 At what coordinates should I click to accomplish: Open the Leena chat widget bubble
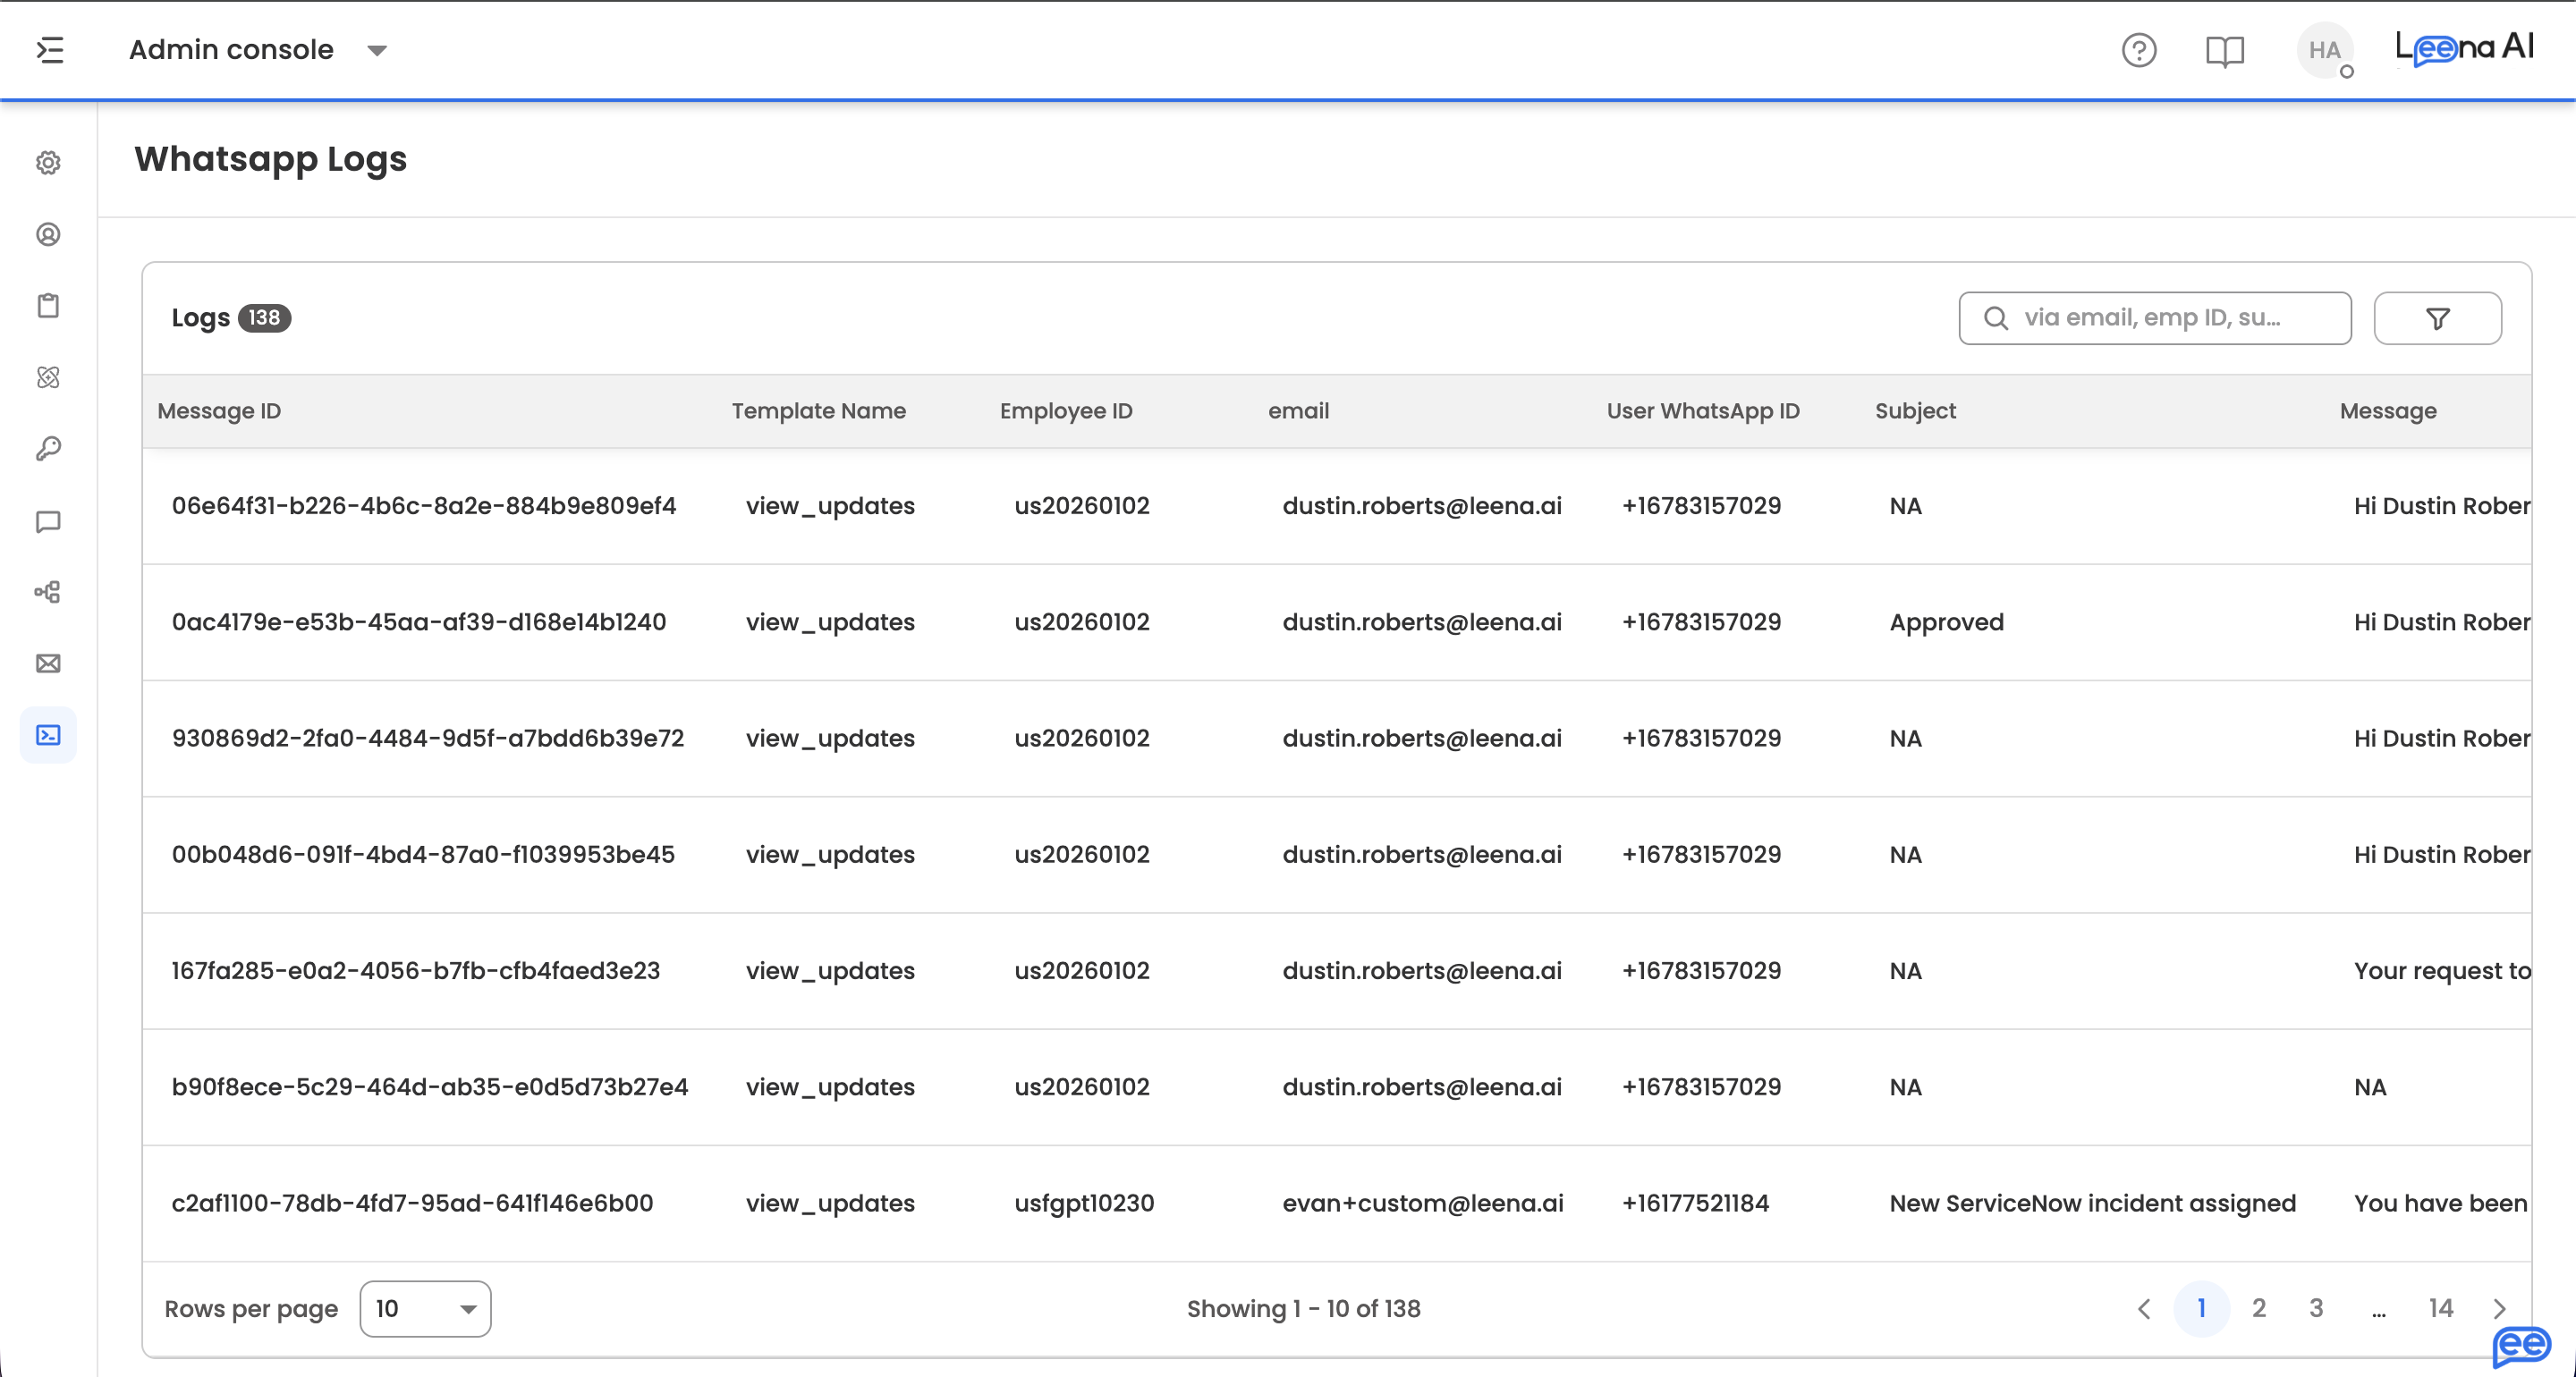coord(2522,1346)
